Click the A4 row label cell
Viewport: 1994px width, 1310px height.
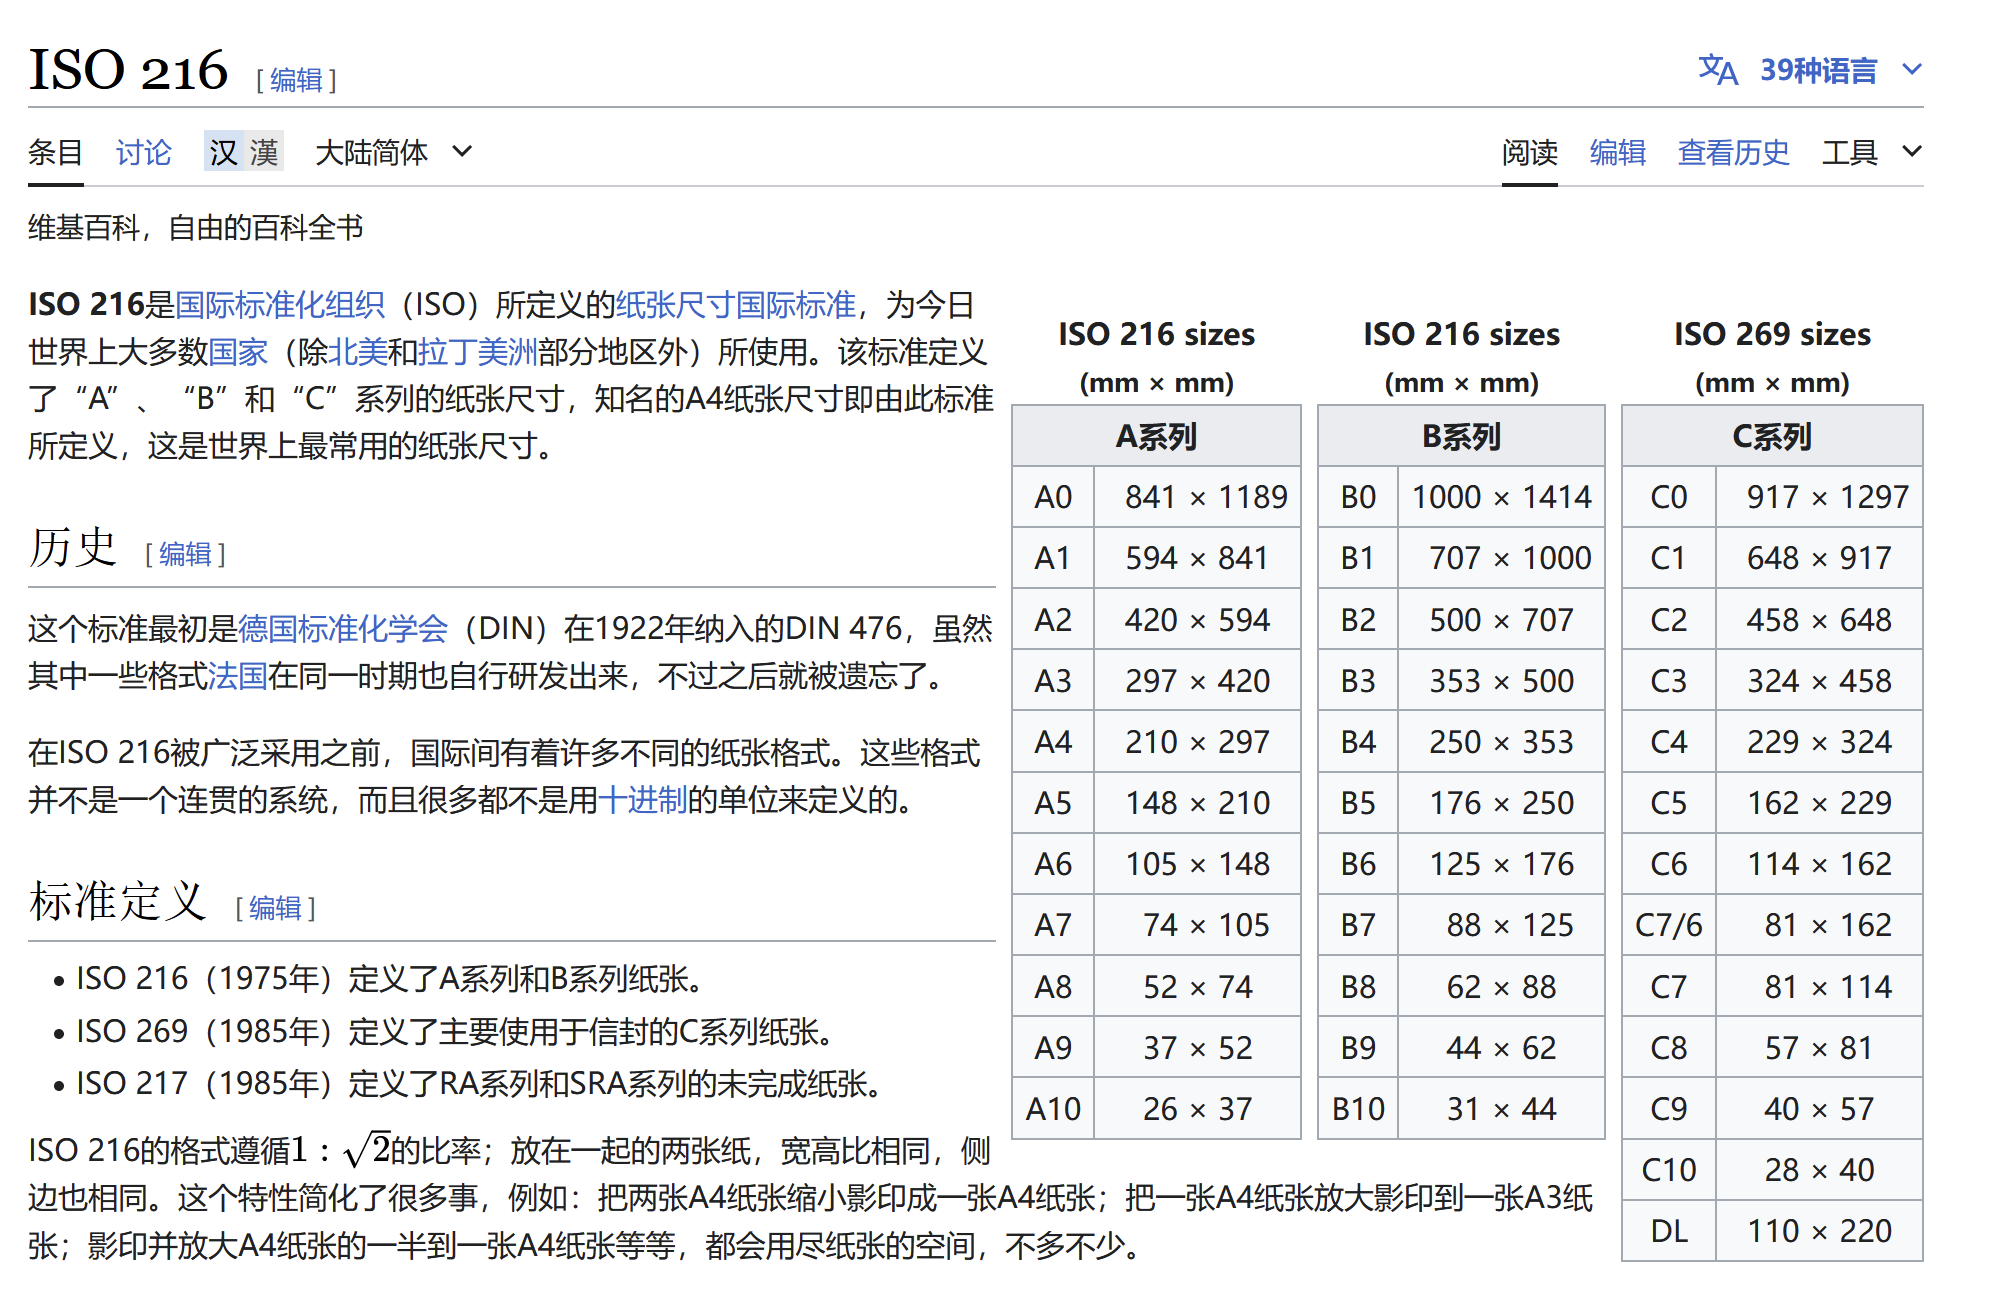click(x=1053, y=742)
